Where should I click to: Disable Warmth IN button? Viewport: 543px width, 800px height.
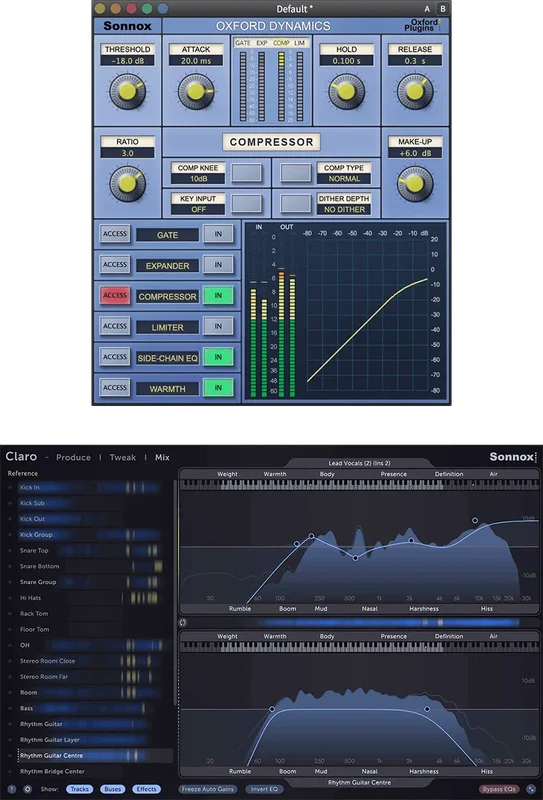pyautogui.click(x=218, y=388)
